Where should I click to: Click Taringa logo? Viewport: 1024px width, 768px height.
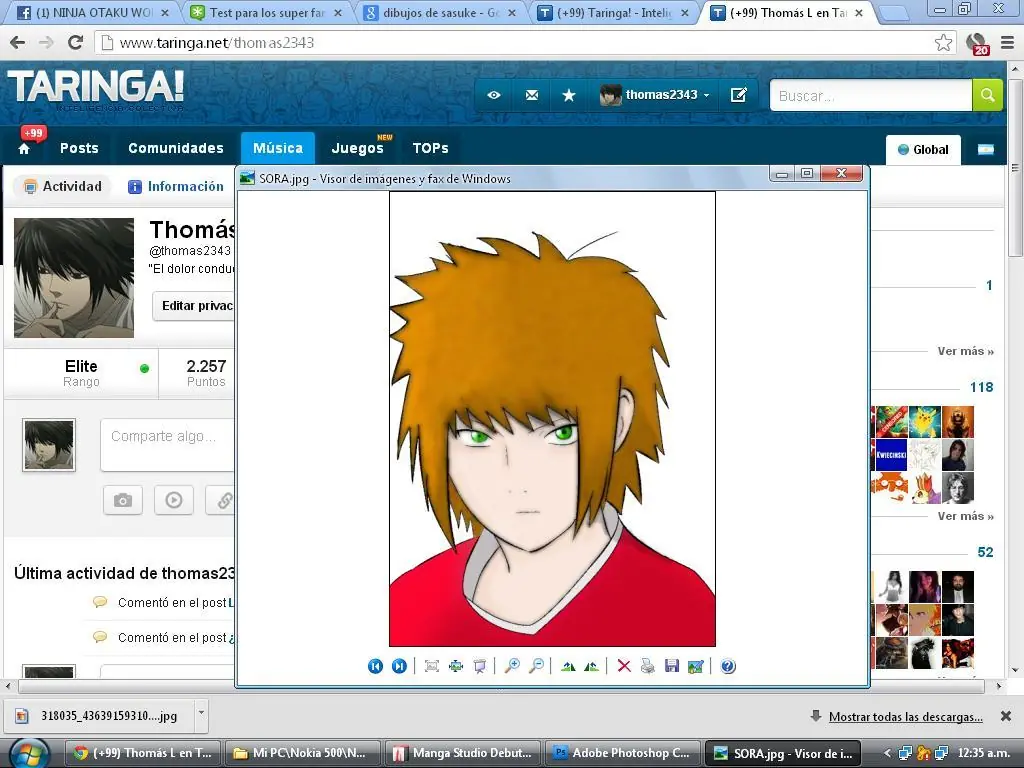click(96, 89)
